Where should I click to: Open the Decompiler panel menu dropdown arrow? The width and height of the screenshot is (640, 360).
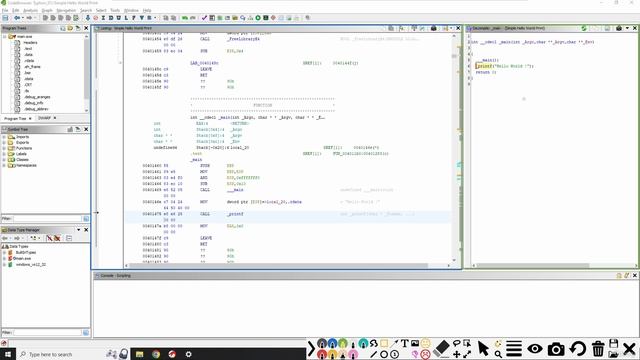coord(627,28)
